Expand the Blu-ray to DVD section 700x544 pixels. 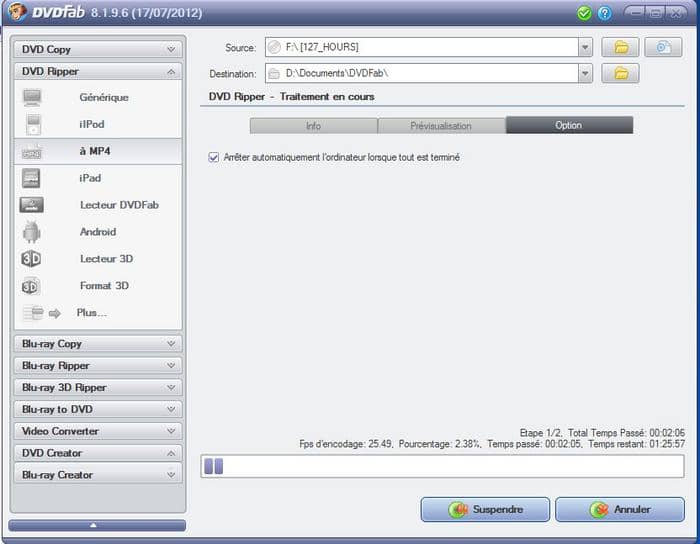(98, 409)
